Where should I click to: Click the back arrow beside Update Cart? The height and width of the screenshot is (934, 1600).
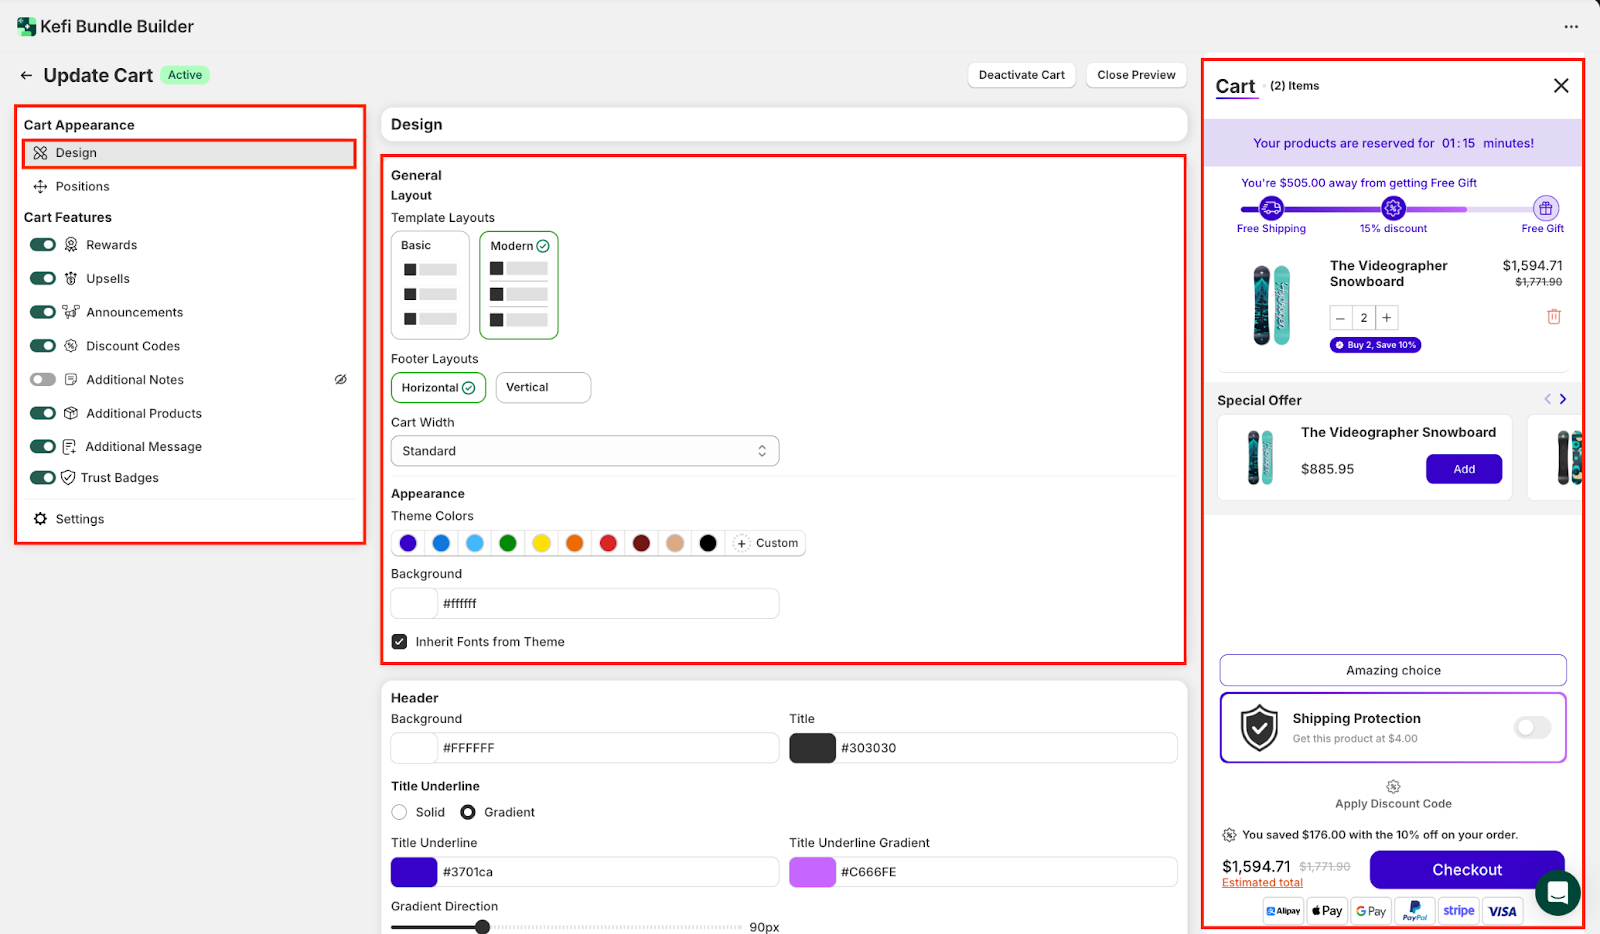pos(26,76)
